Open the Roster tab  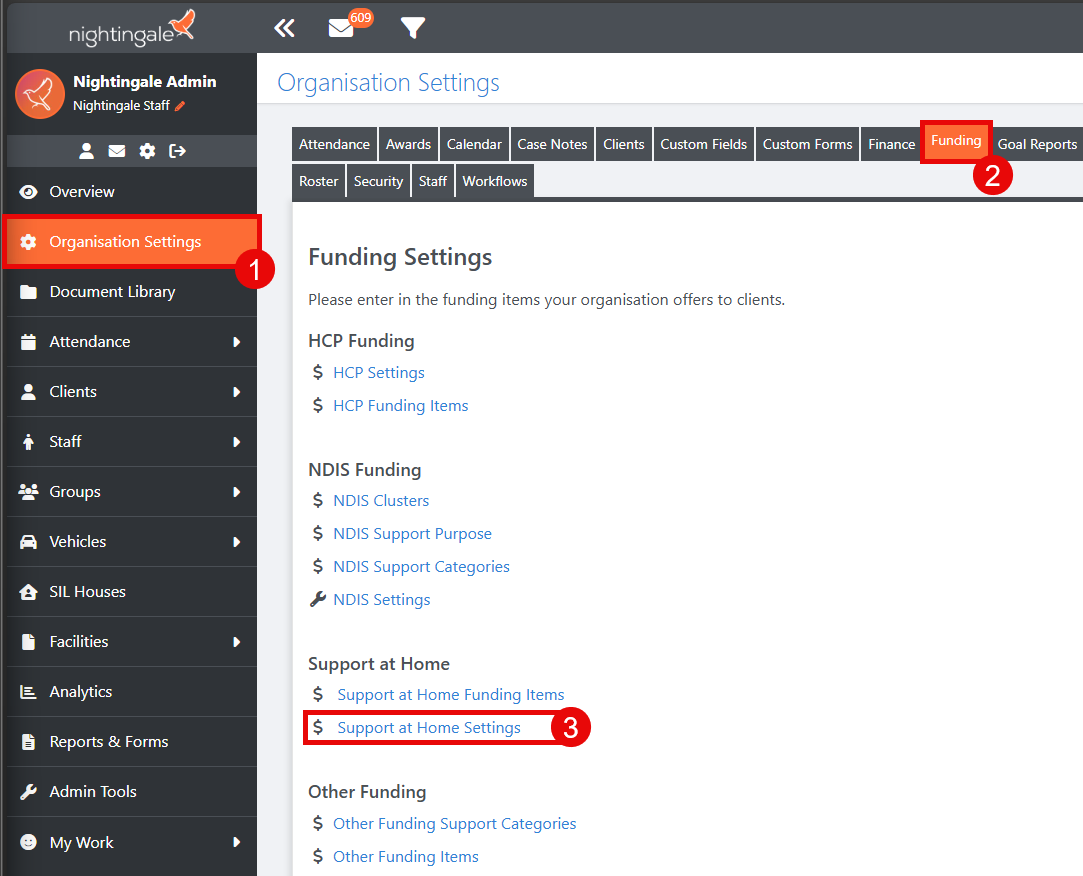(x=318, y=181)
